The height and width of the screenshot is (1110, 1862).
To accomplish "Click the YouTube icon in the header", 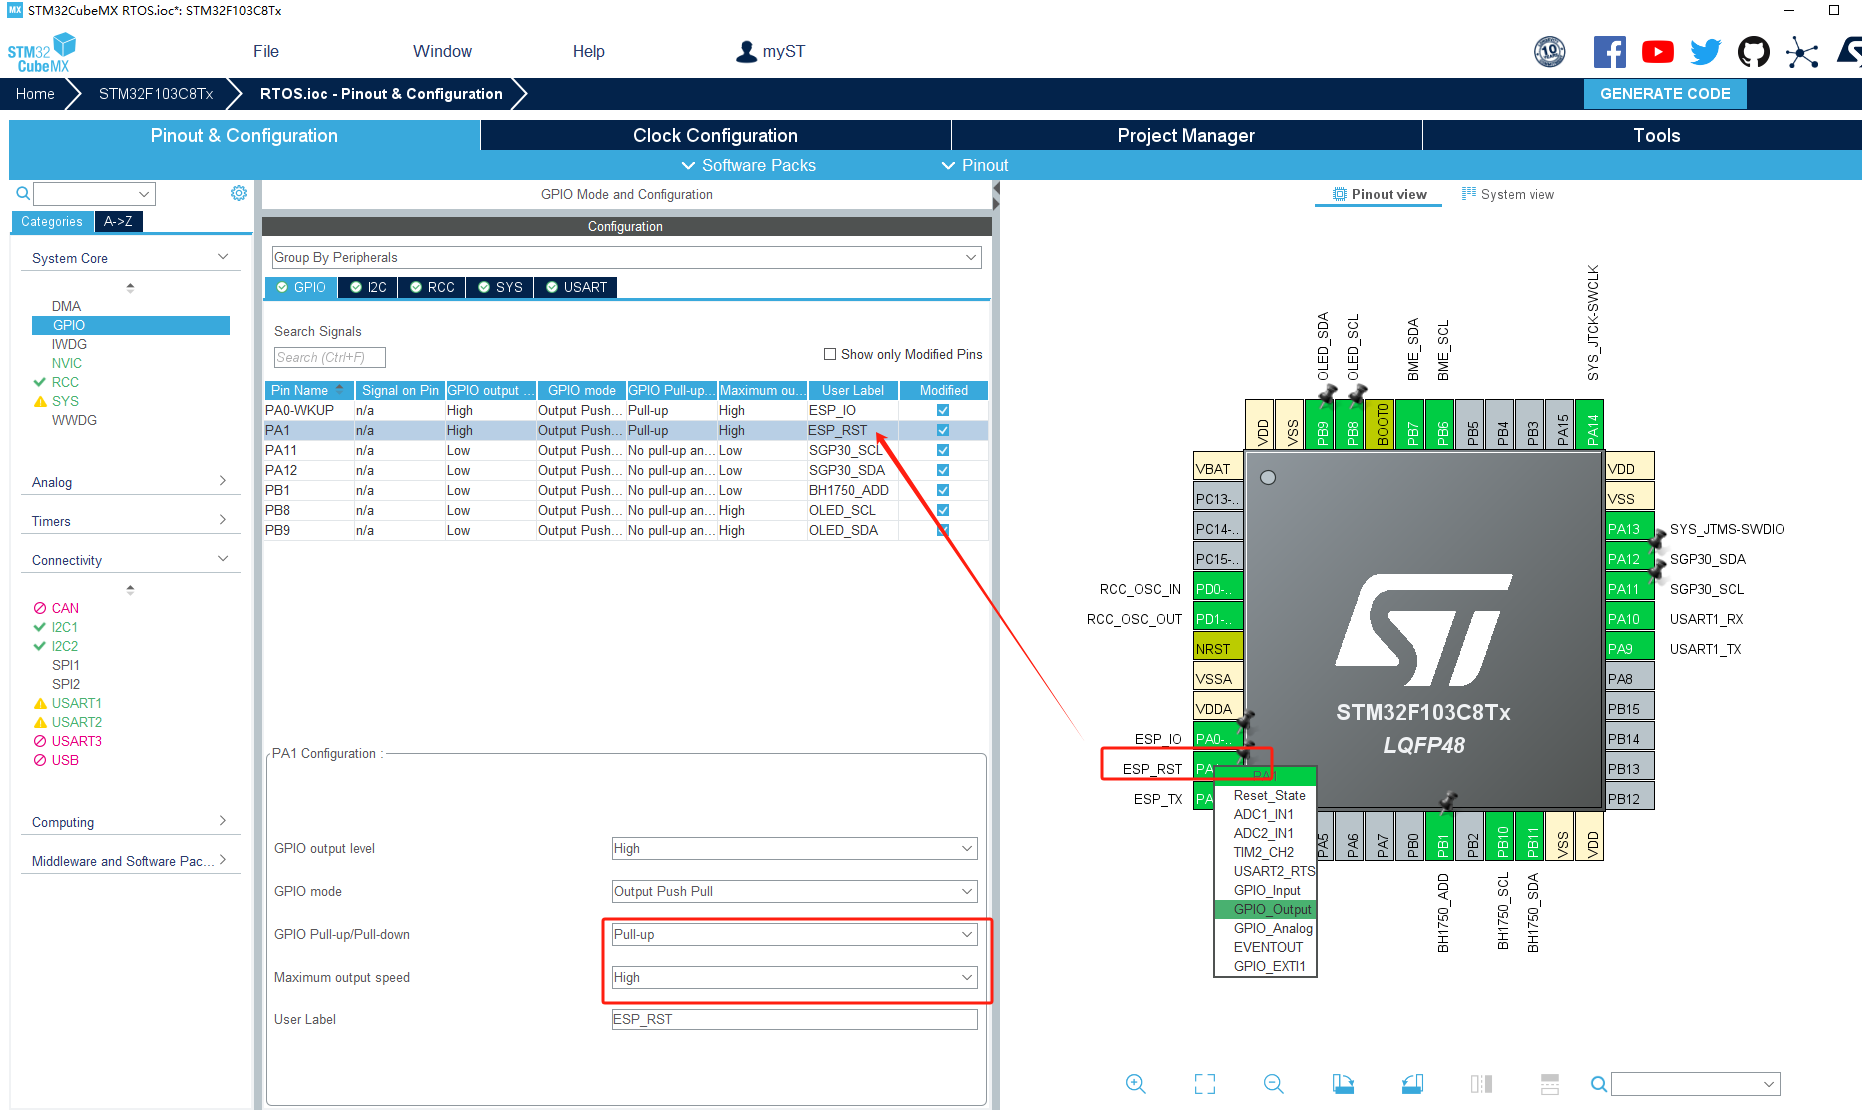I will tap(1657, 51).
